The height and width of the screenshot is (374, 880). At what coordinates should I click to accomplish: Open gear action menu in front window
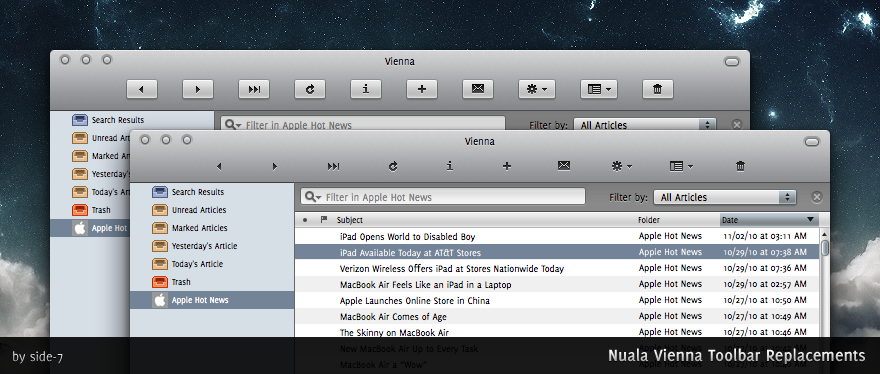(622, 166)
